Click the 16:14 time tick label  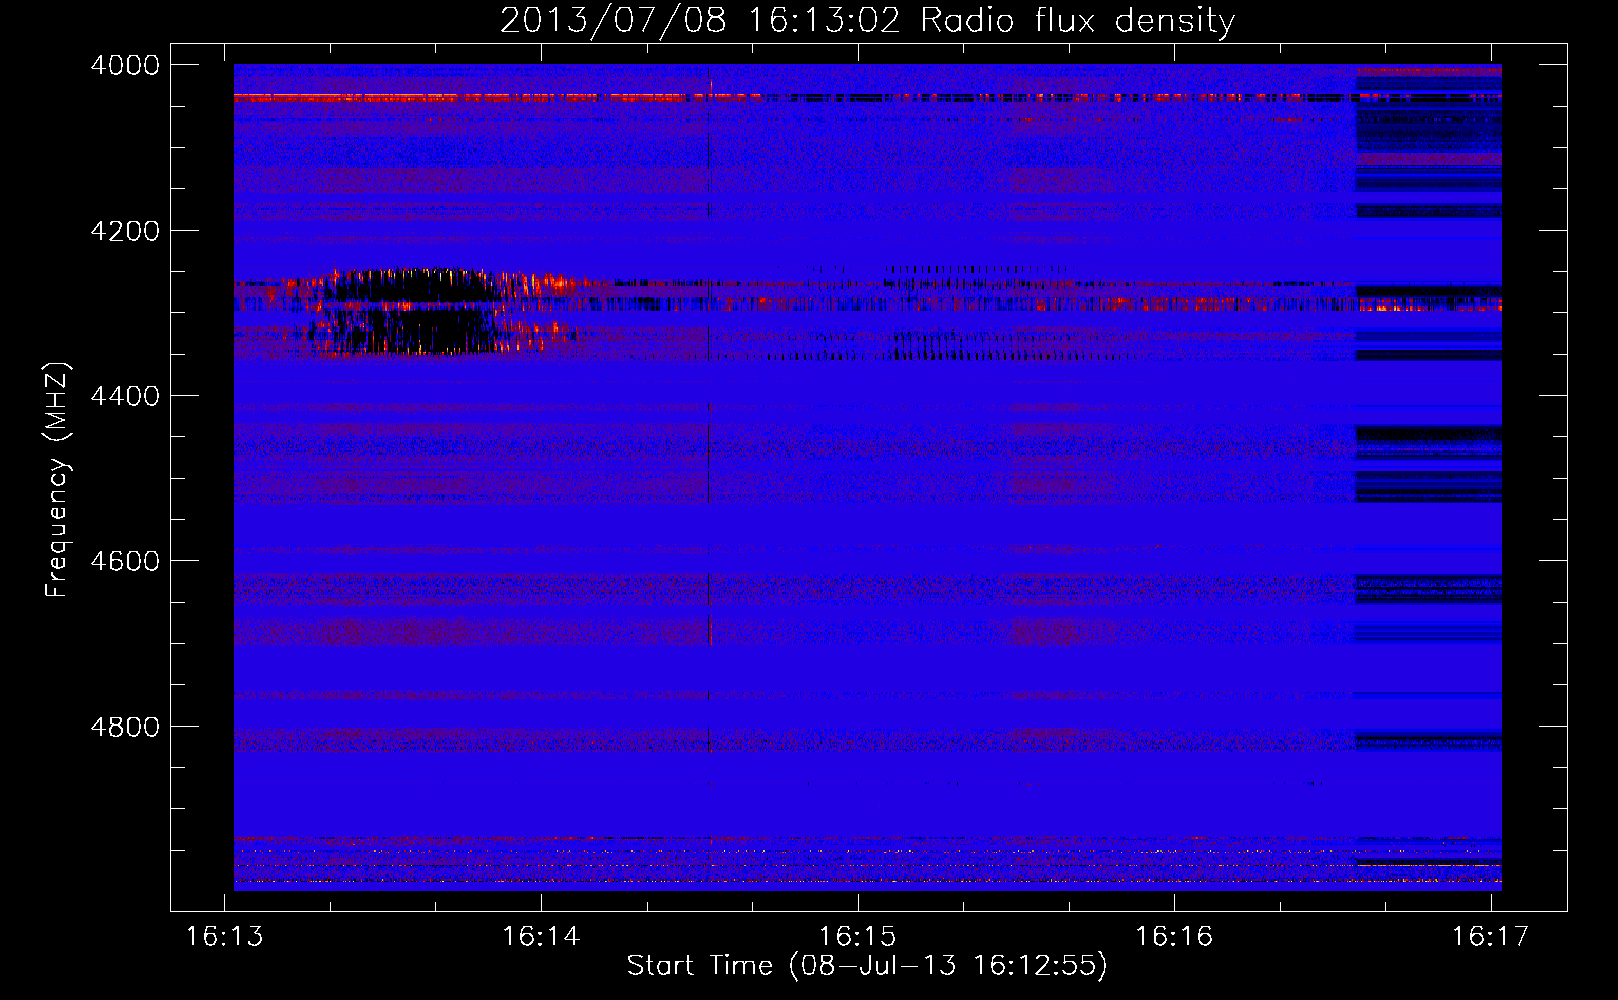(x=541, y=936)
